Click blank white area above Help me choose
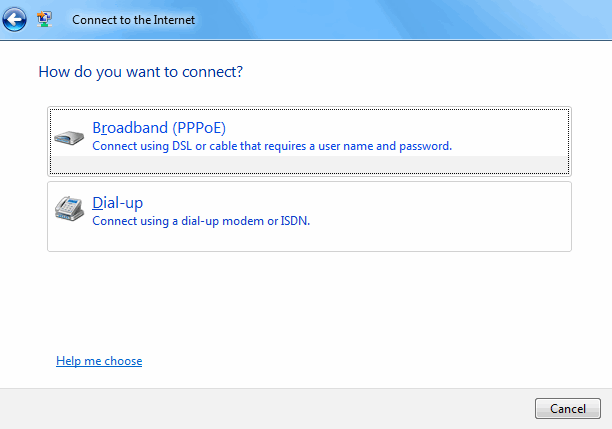This screenshot has height=429, width=612. pyautogui.click(x=304, y=304)
